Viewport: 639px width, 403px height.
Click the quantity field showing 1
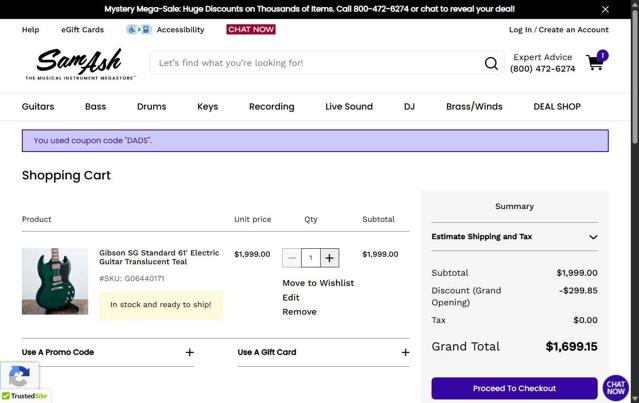pos(311,258)
